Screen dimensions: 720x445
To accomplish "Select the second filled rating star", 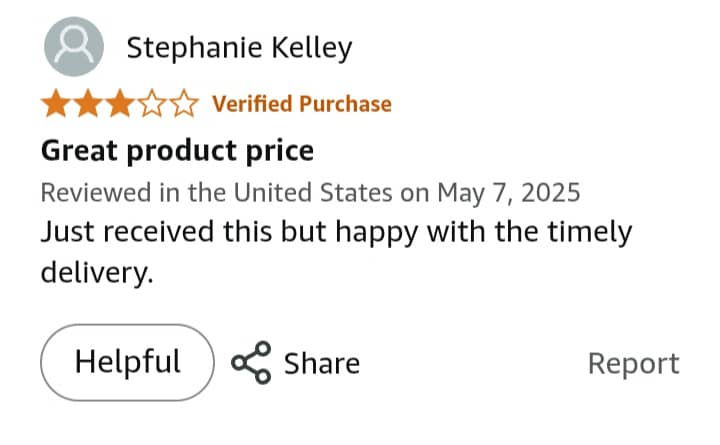I will 88,103.
